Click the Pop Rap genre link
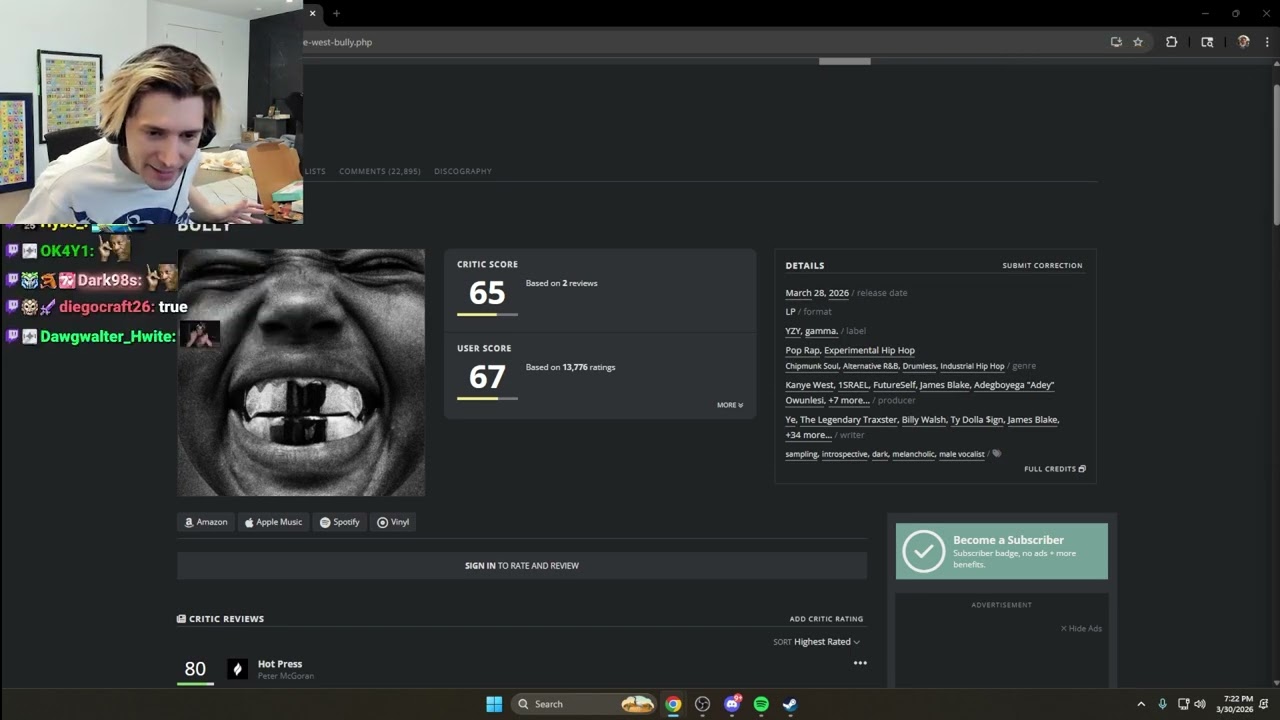 (x=802, y=351)
